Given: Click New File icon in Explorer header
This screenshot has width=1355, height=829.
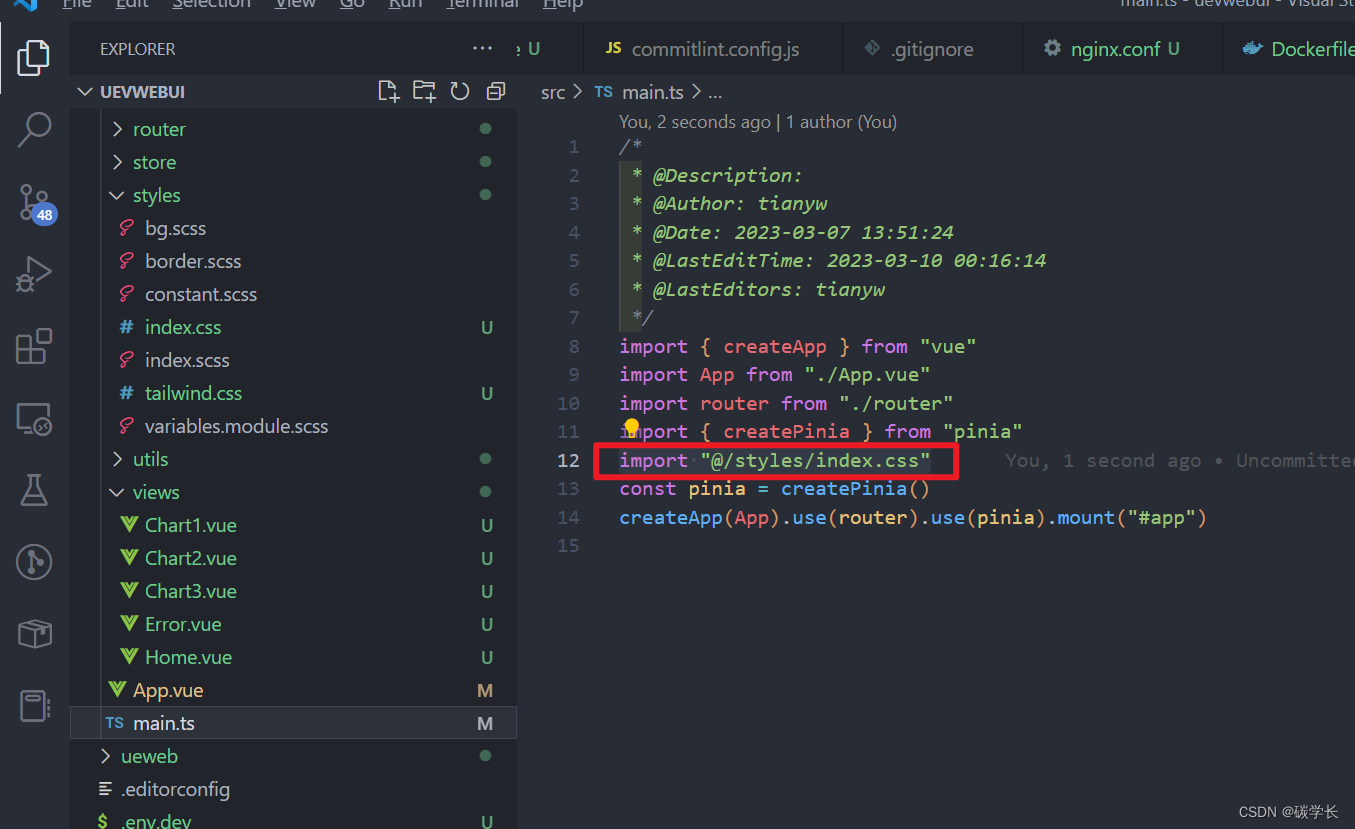Looking at the screenshot, I should 389,92.
